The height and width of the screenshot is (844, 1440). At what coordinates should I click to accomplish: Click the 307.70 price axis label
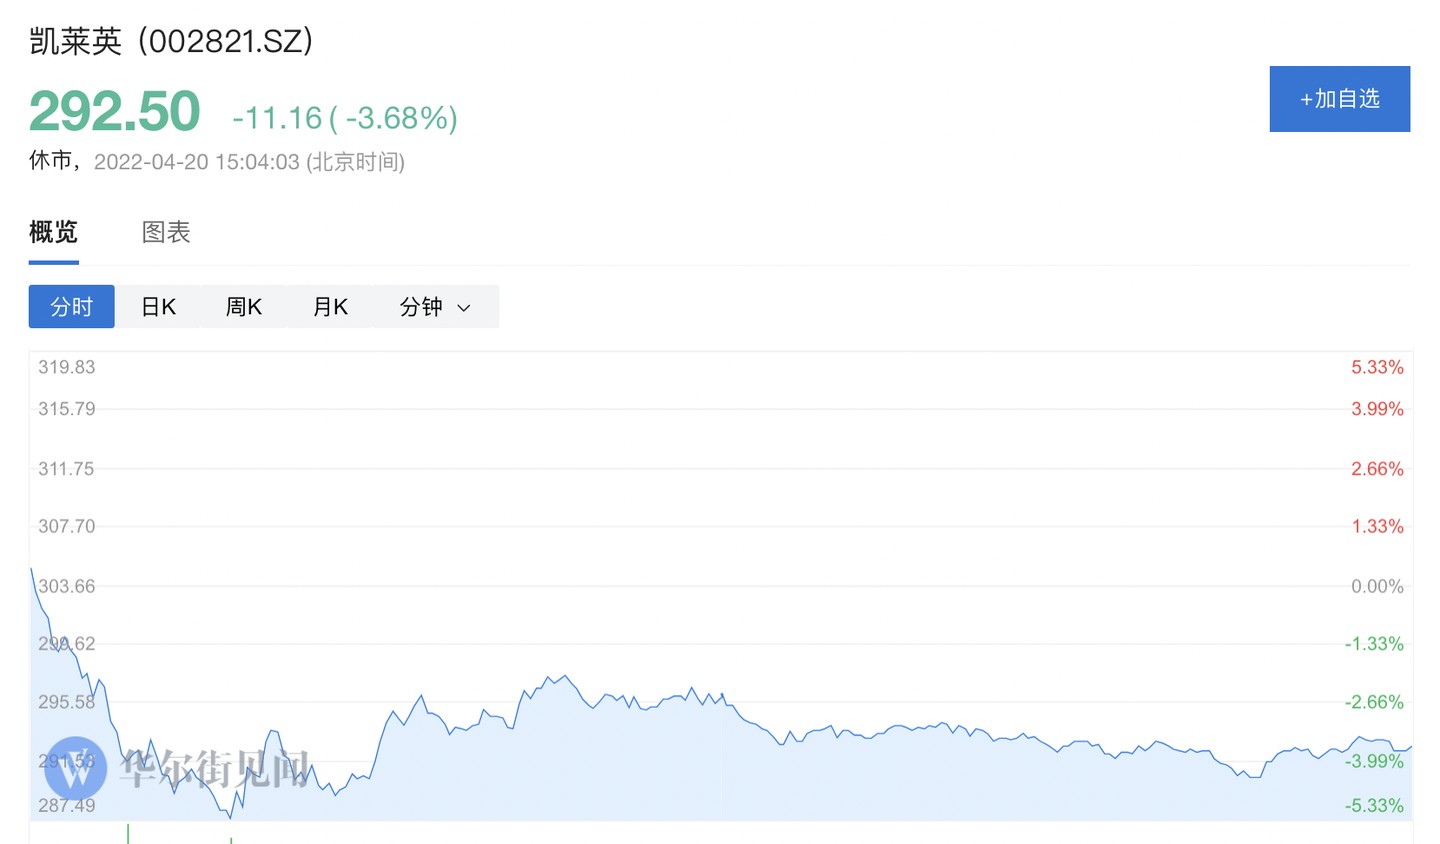pos(67,526)
